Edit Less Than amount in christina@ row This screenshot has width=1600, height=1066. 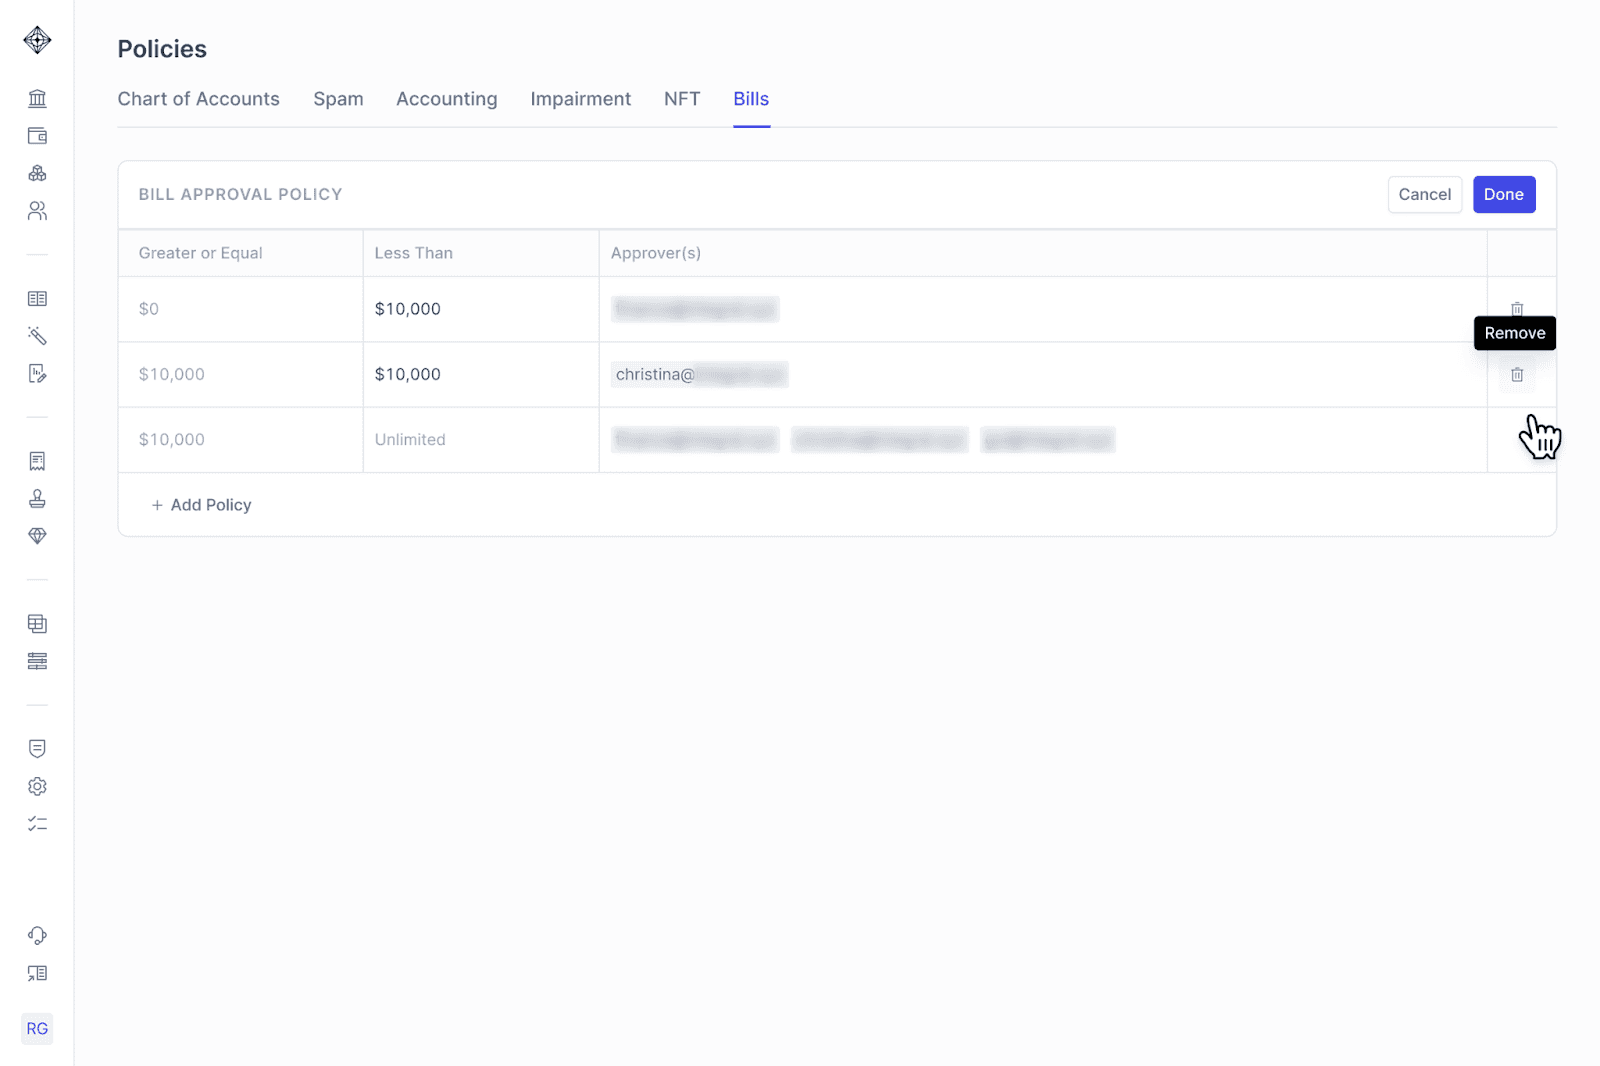click(481, 374)
